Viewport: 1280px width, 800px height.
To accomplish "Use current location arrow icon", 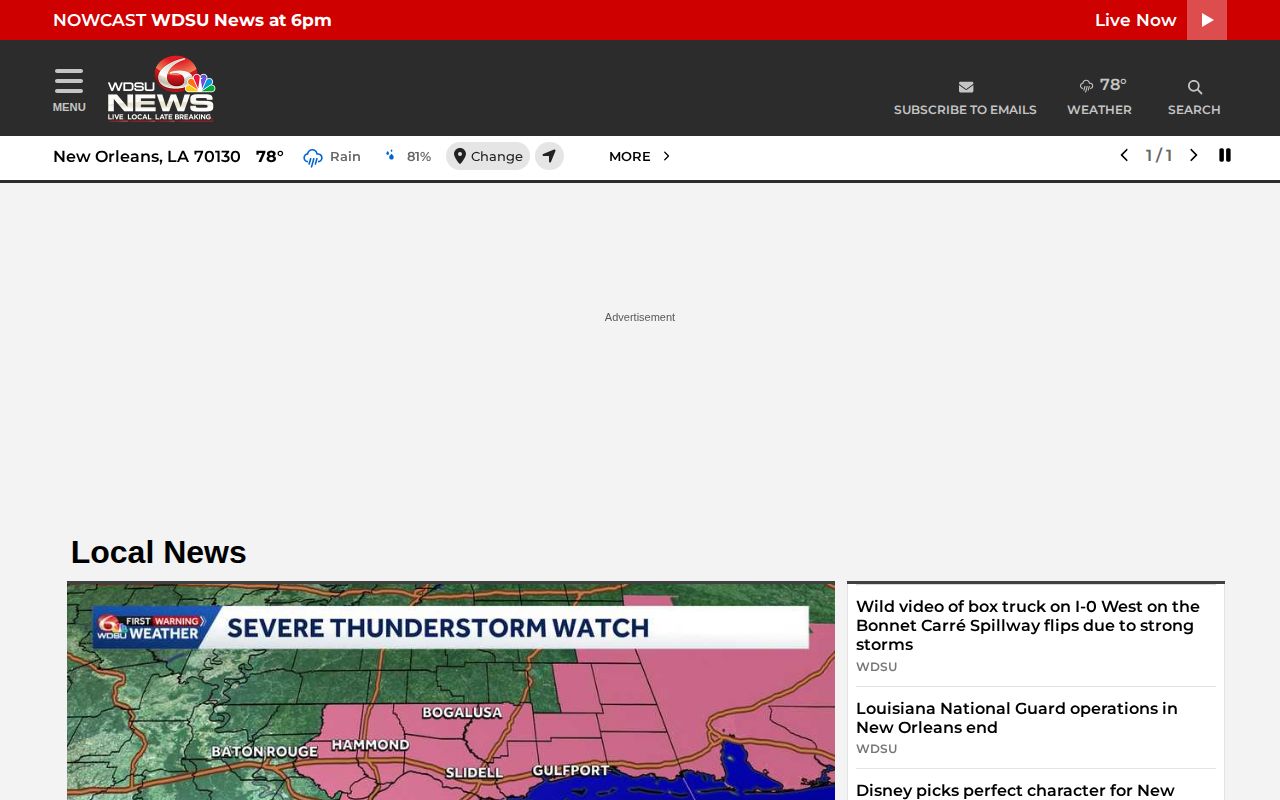I will (x=549, y=156).
